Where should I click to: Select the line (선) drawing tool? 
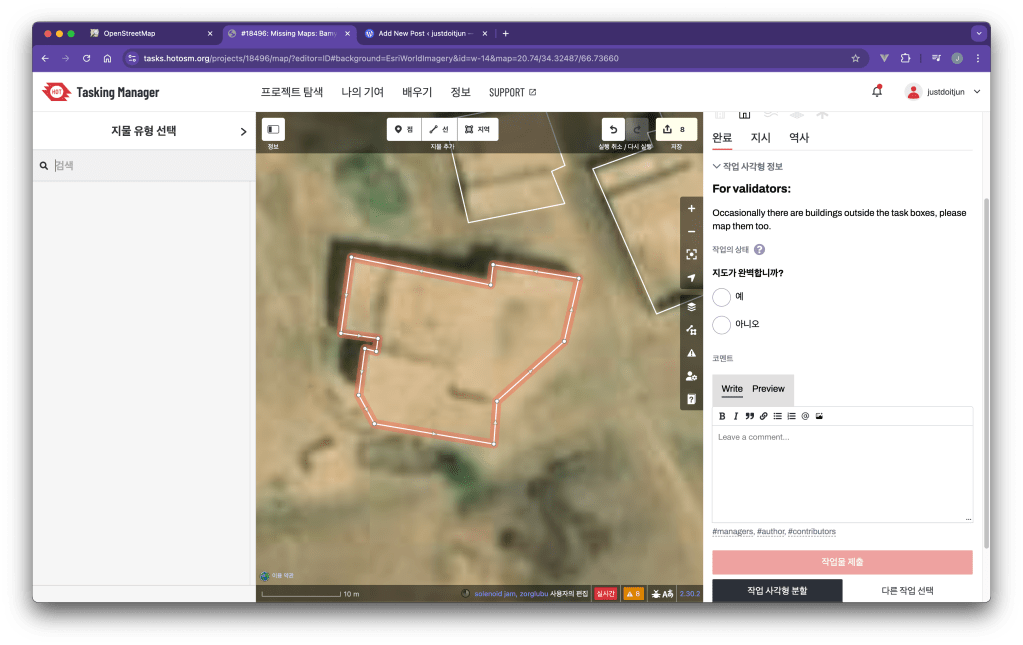coord(439,129)
